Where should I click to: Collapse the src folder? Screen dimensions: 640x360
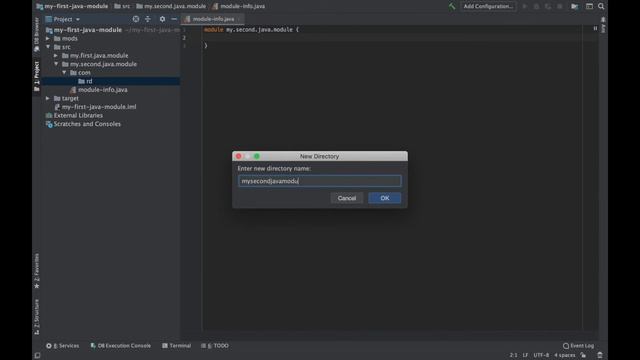click(x=48, y=47)
